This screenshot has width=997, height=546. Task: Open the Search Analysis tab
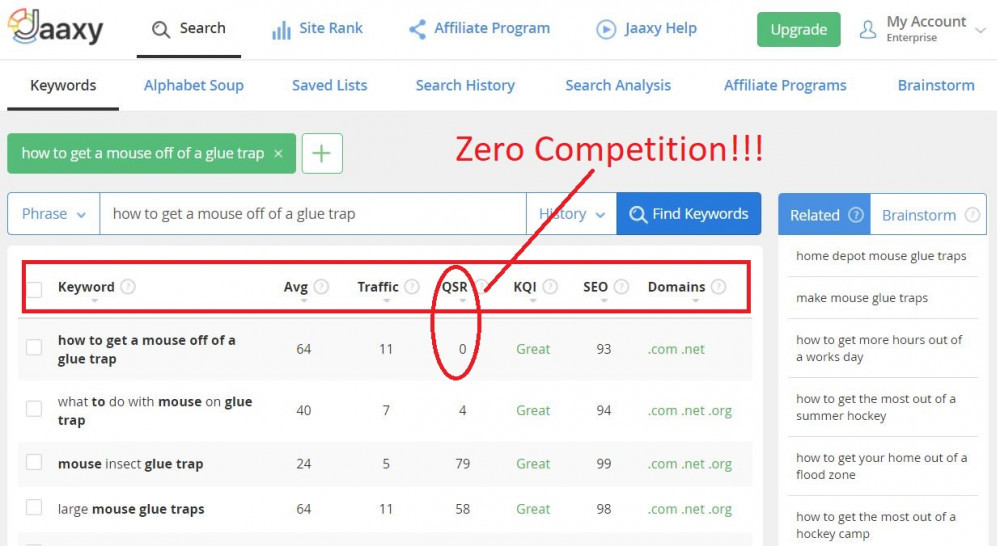pos(618,85)
